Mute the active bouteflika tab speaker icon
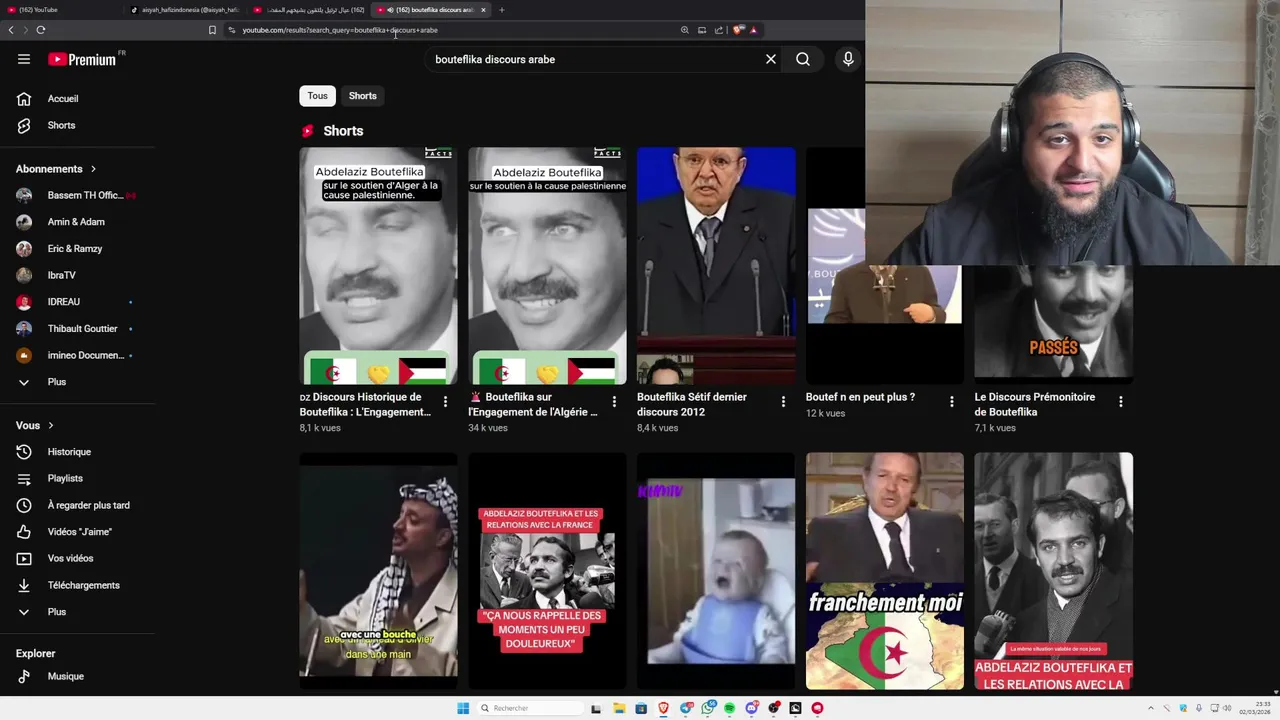The height and width of the screenshot is (720, 1280). (390, 10)
